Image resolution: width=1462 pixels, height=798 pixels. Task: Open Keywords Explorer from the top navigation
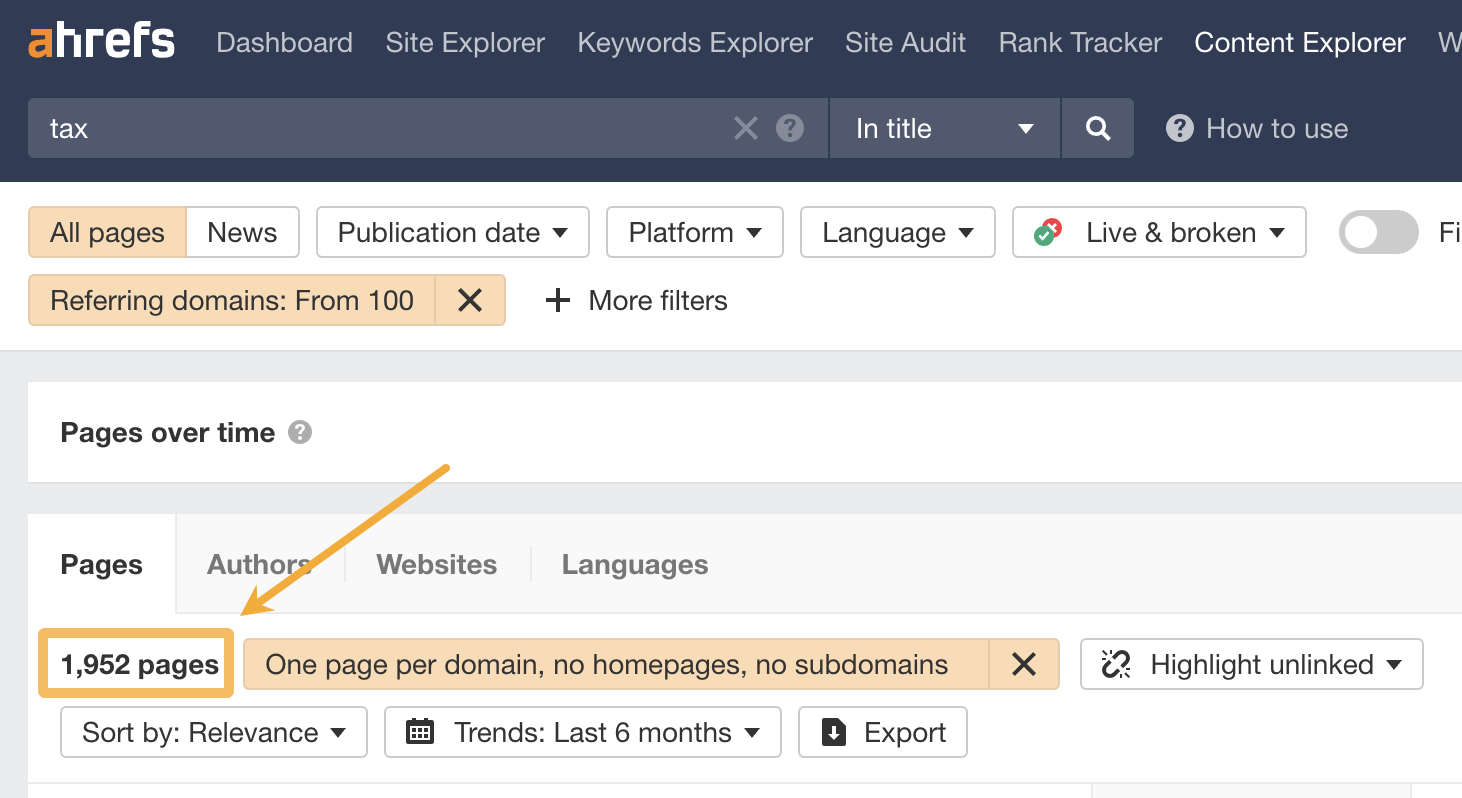click(x=694, y=43)
